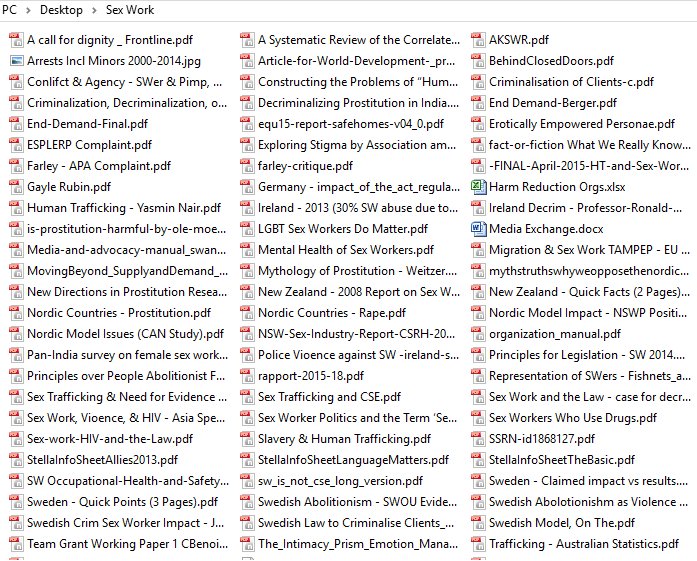Click the Word icon of Media Exchange.docx
697x561 pixels.
click(x=478, y=229)
